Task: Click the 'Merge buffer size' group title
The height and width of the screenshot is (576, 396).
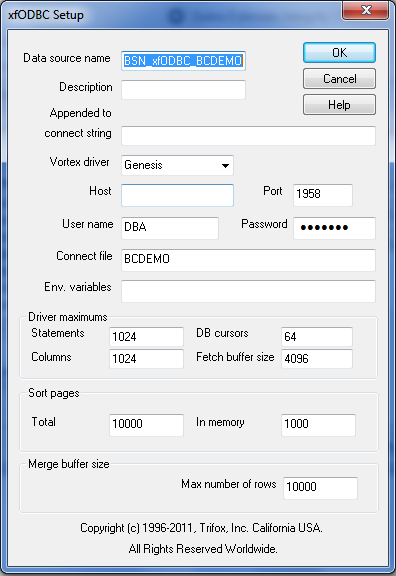Action: 69,464
